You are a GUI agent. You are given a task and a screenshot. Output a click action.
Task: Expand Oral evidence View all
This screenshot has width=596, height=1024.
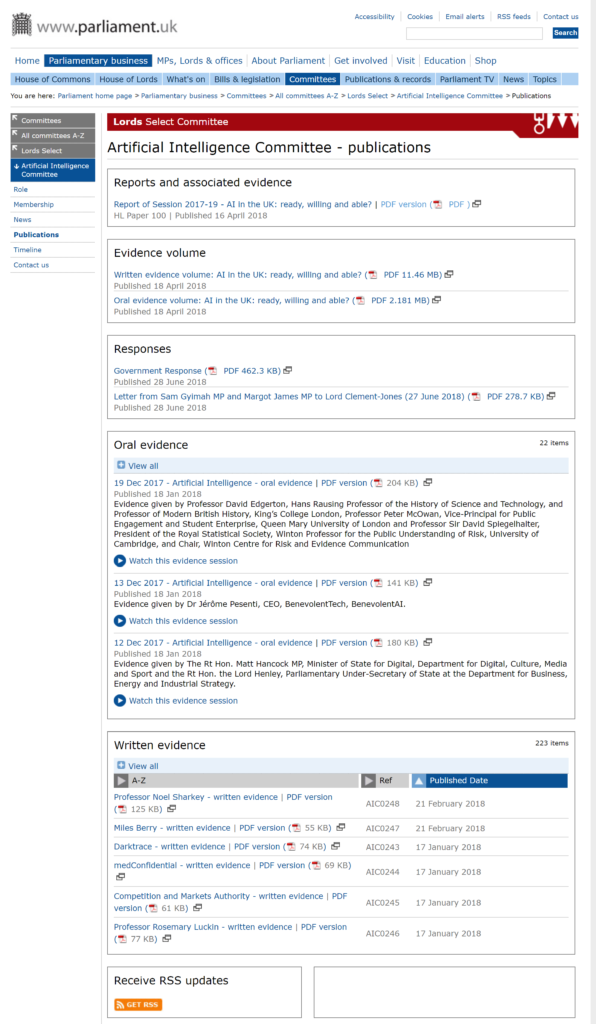pyautogui.click(x=138, y=466)
